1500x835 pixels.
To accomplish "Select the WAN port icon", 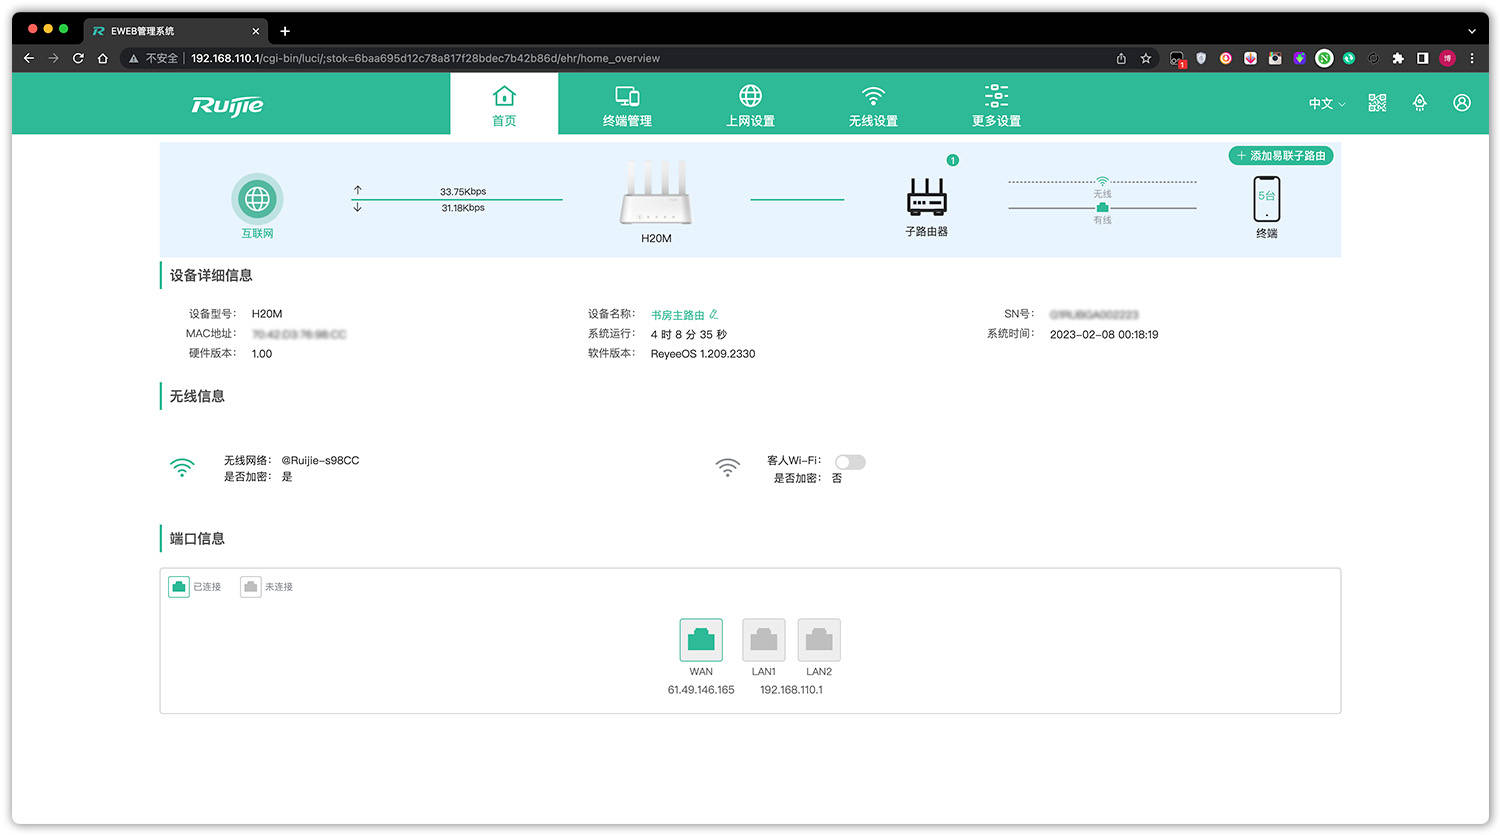I will click(701, 639).
